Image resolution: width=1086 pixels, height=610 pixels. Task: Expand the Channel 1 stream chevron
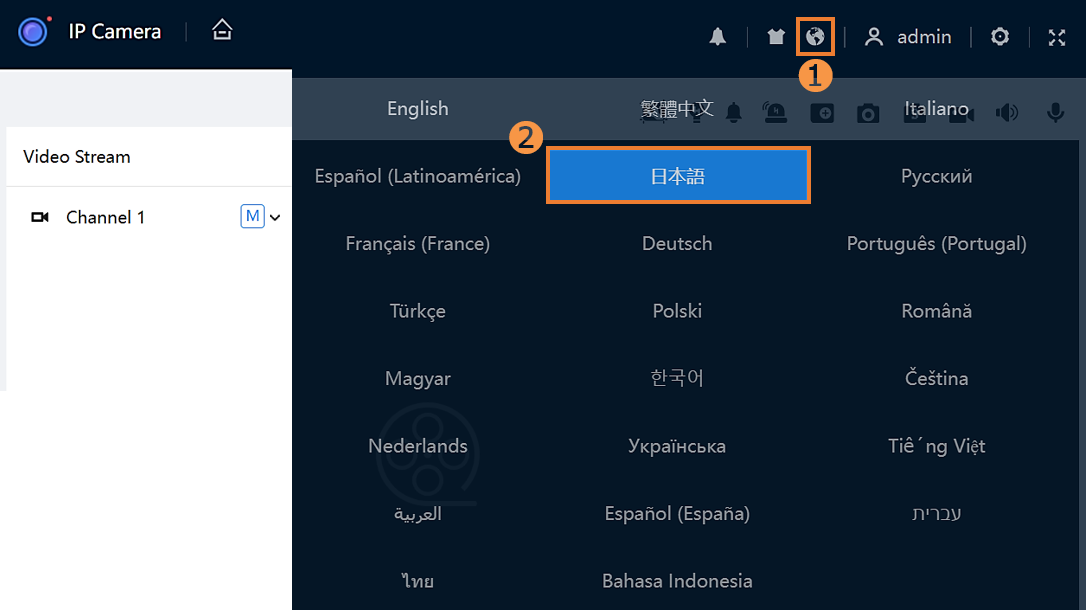click(x=275, y=217)
